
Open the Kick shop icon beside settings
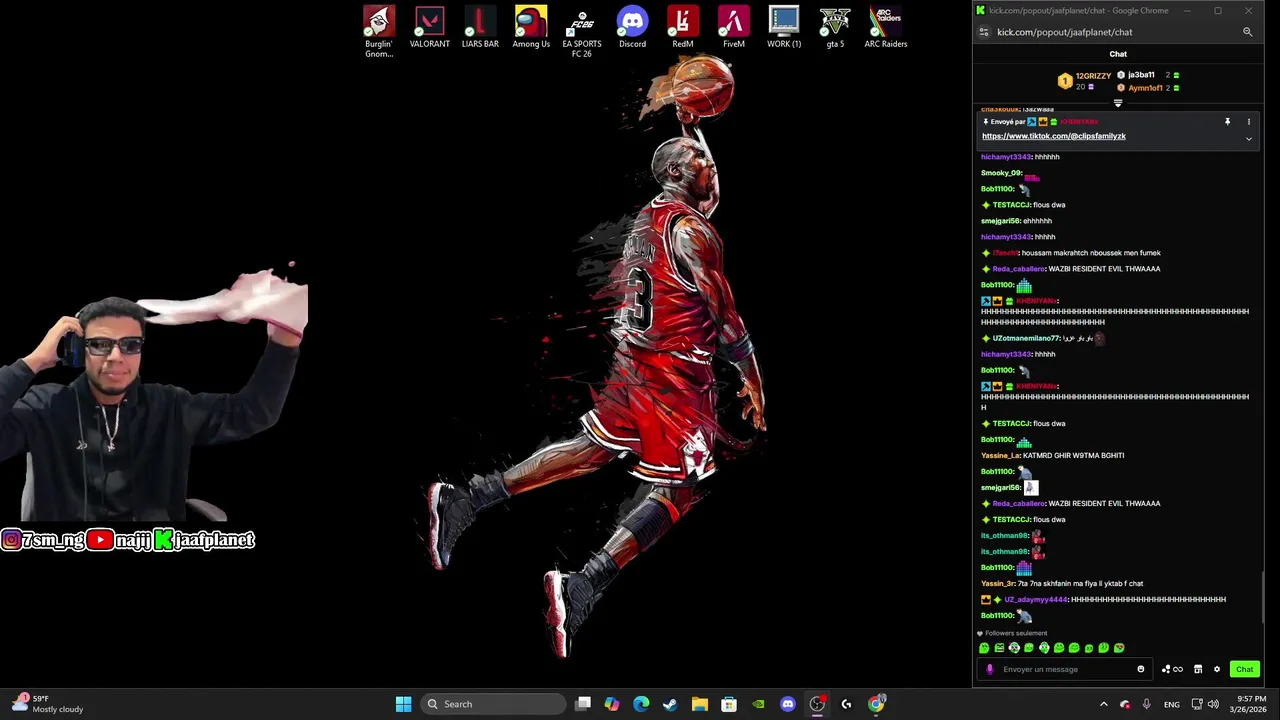1198,669
